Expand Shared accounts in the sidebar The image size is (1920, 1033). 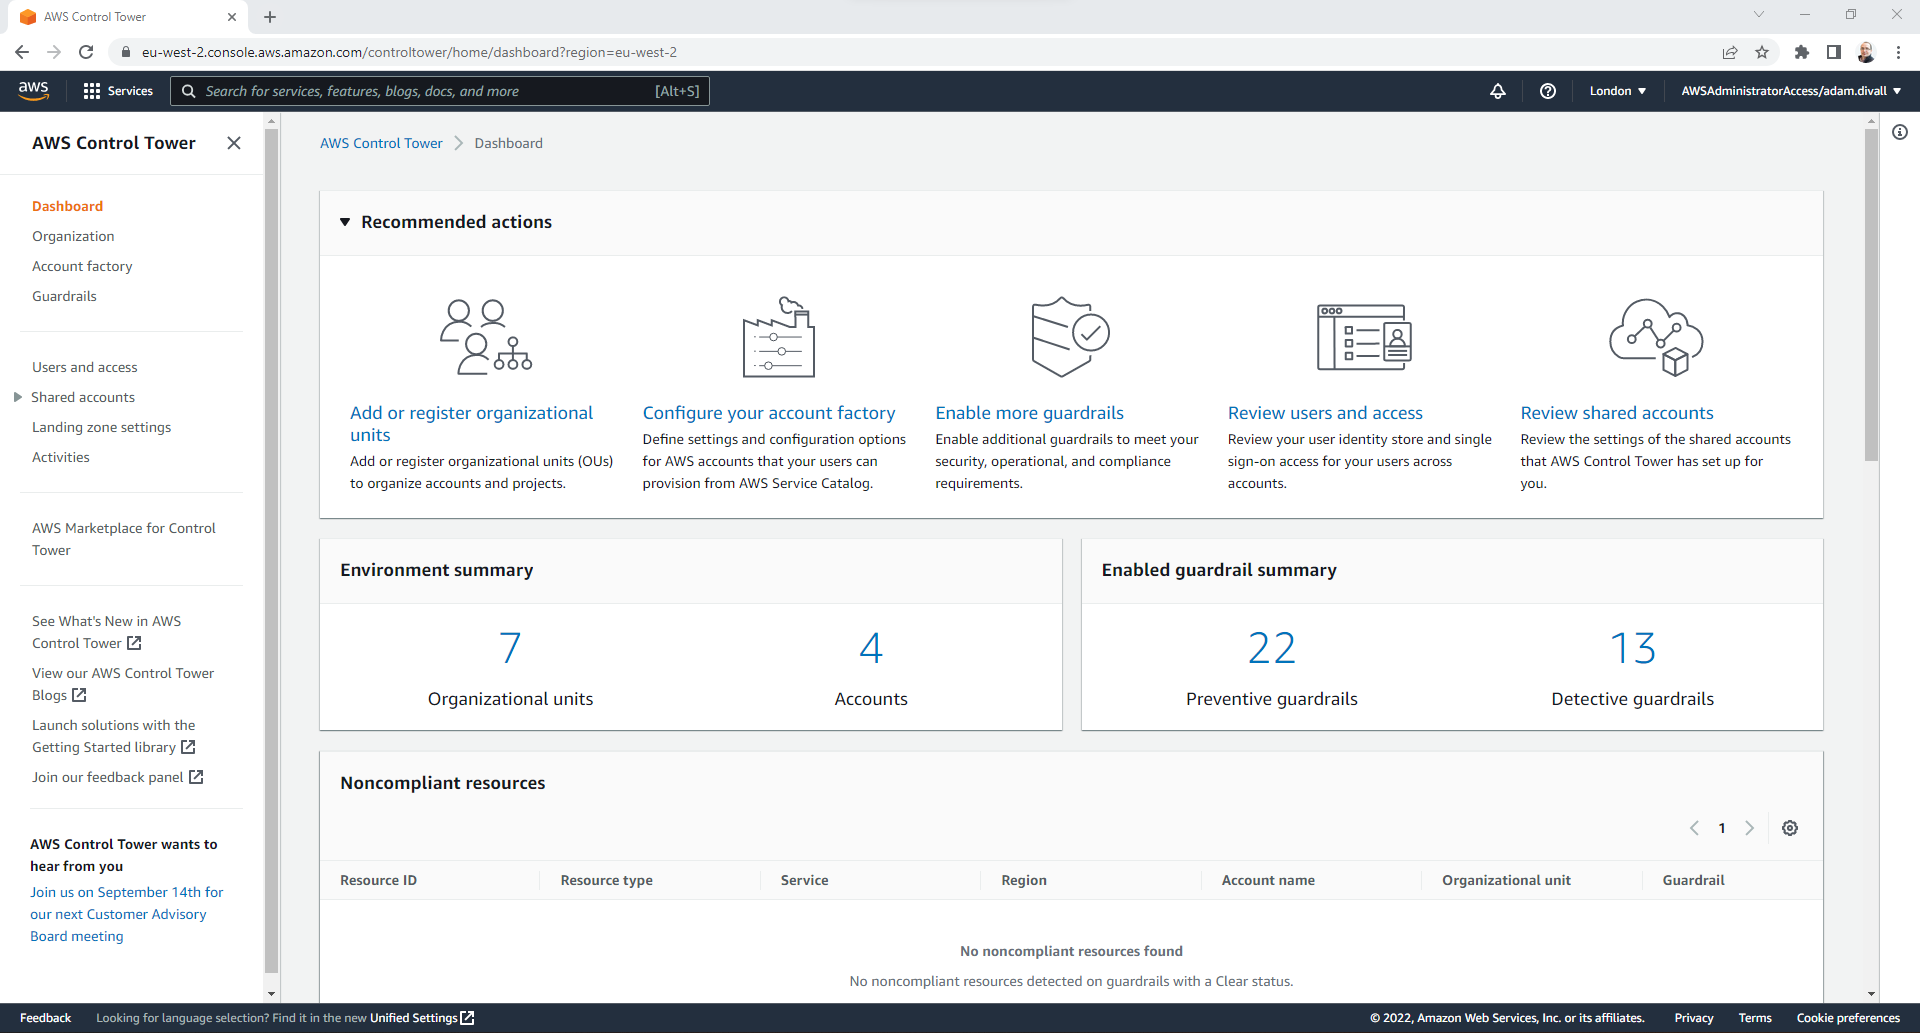tap(17, 397)
